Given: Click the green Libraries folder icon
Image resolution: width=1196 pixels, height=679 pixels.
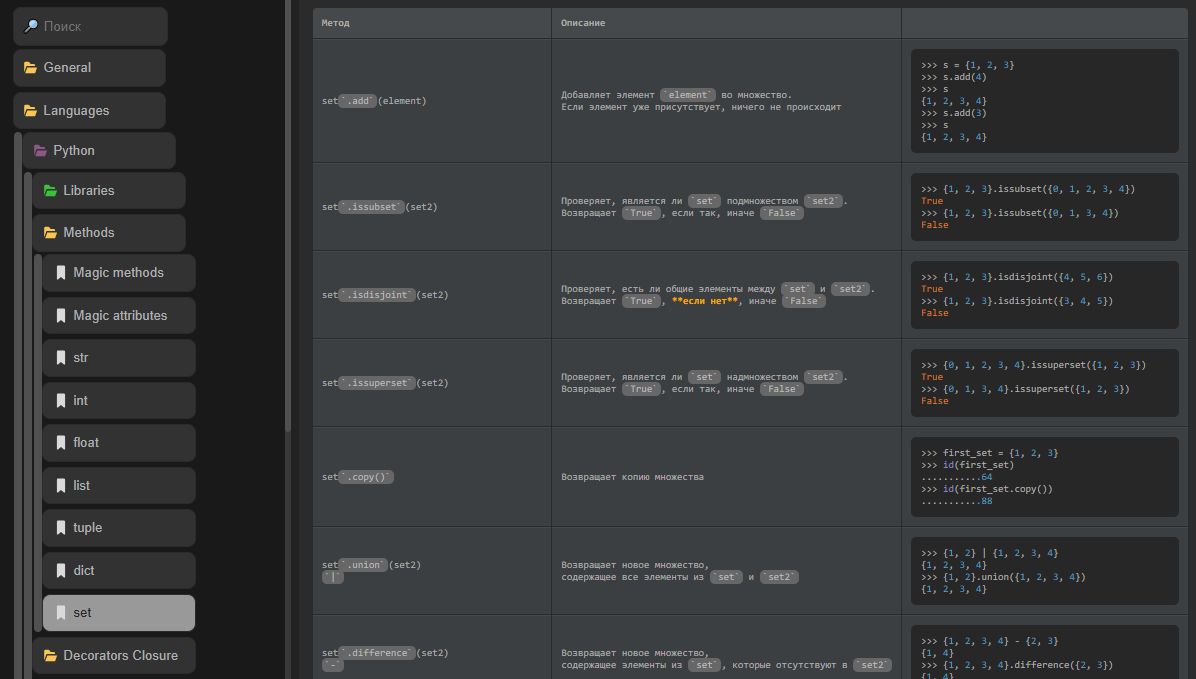Looking at the screenshot, I should click(50, 191).
